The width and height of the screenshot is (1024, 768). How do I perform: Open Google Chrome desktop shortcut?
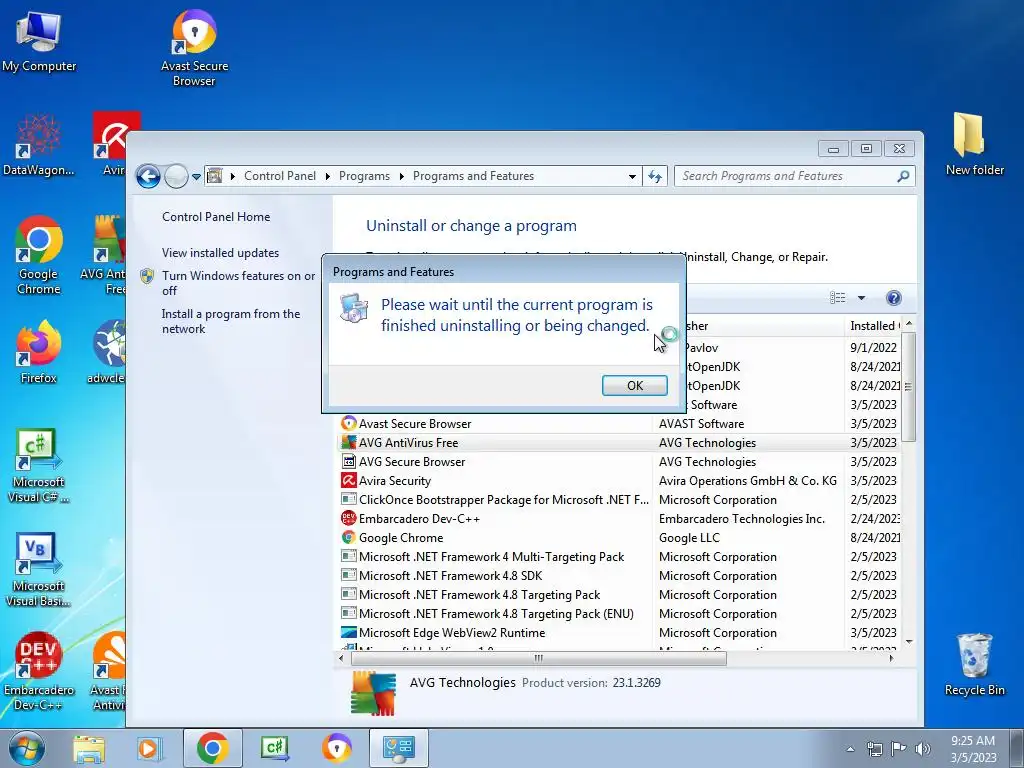click(39, 255)
